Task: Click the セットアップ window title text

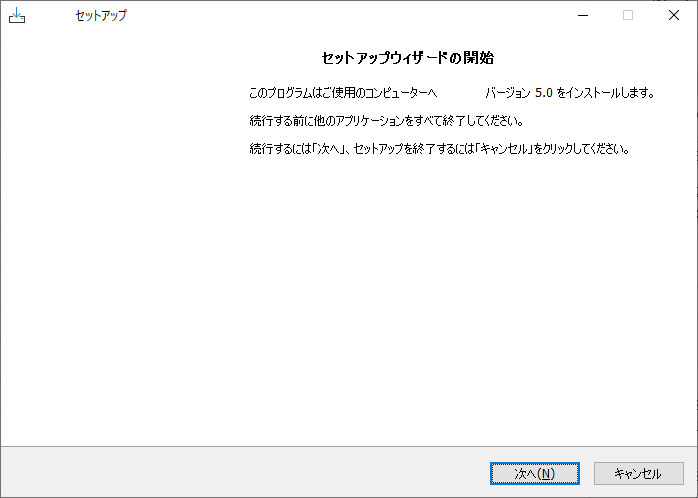Action: coord(101,16)
